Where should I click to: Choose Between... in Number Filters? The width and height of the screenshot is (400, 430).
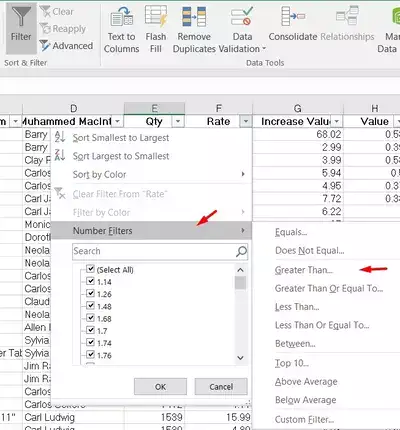[x=295, y=343]
